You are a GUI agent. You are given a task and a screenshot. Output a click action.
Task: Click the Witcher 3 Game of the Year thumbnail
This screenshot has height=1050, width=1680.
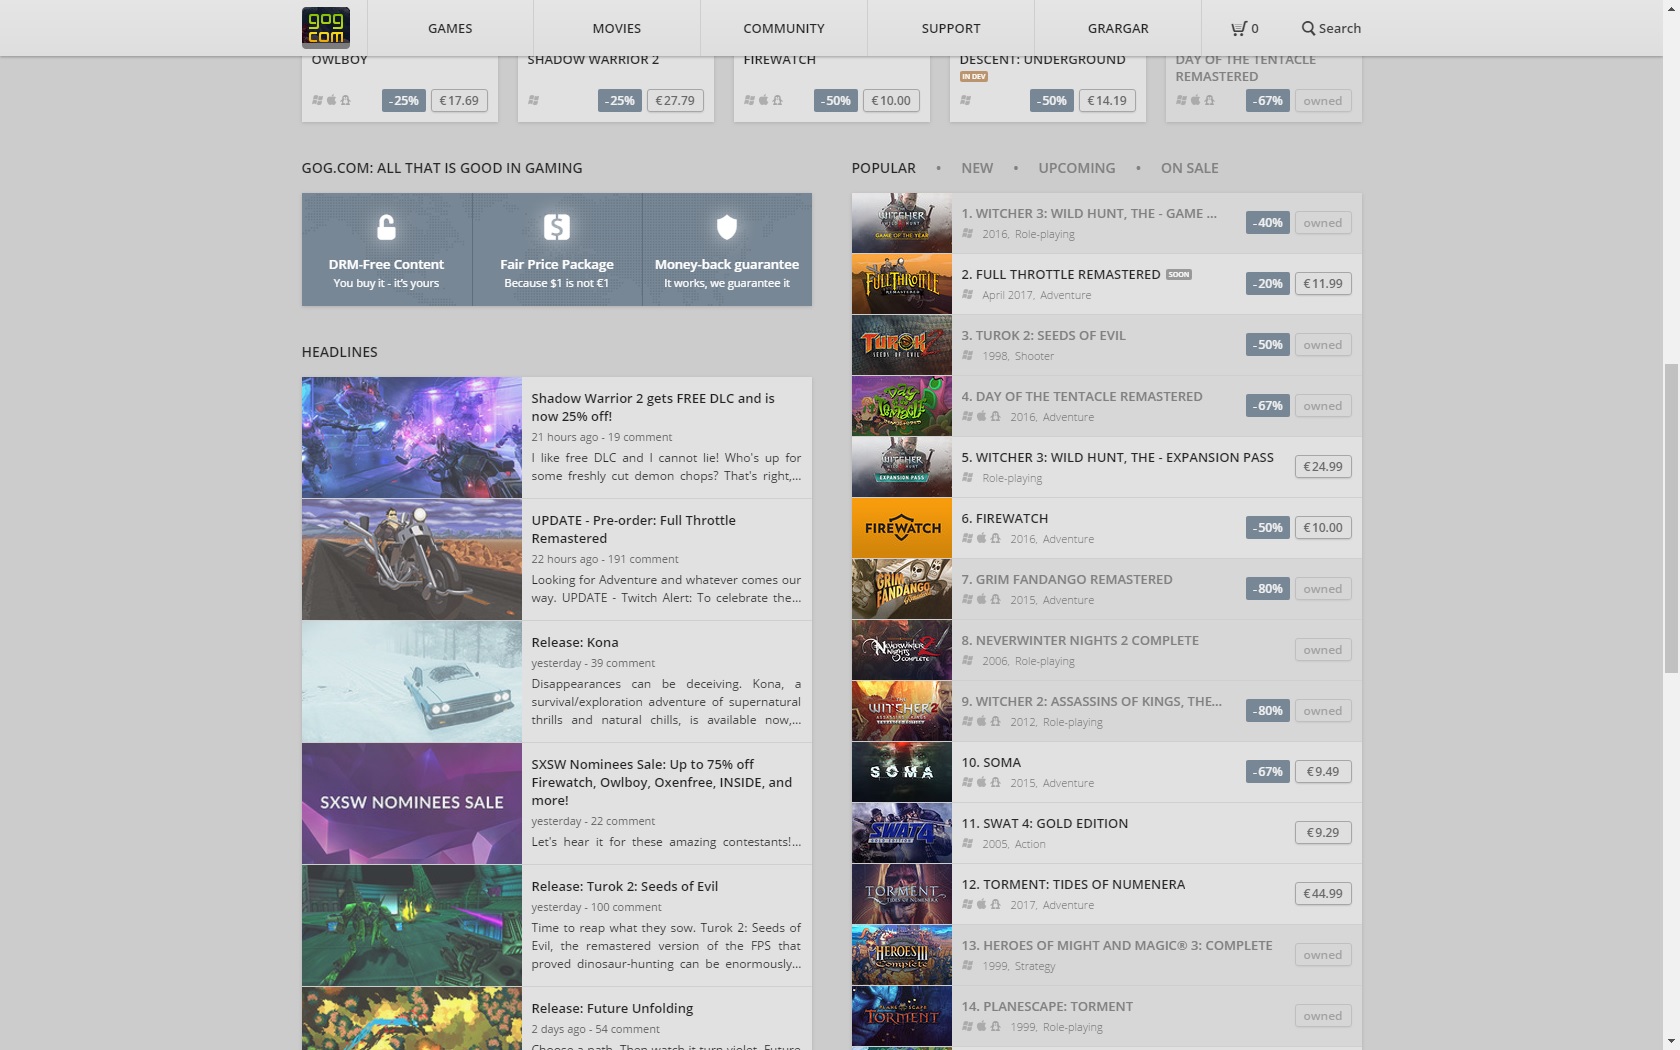point(902,223)
